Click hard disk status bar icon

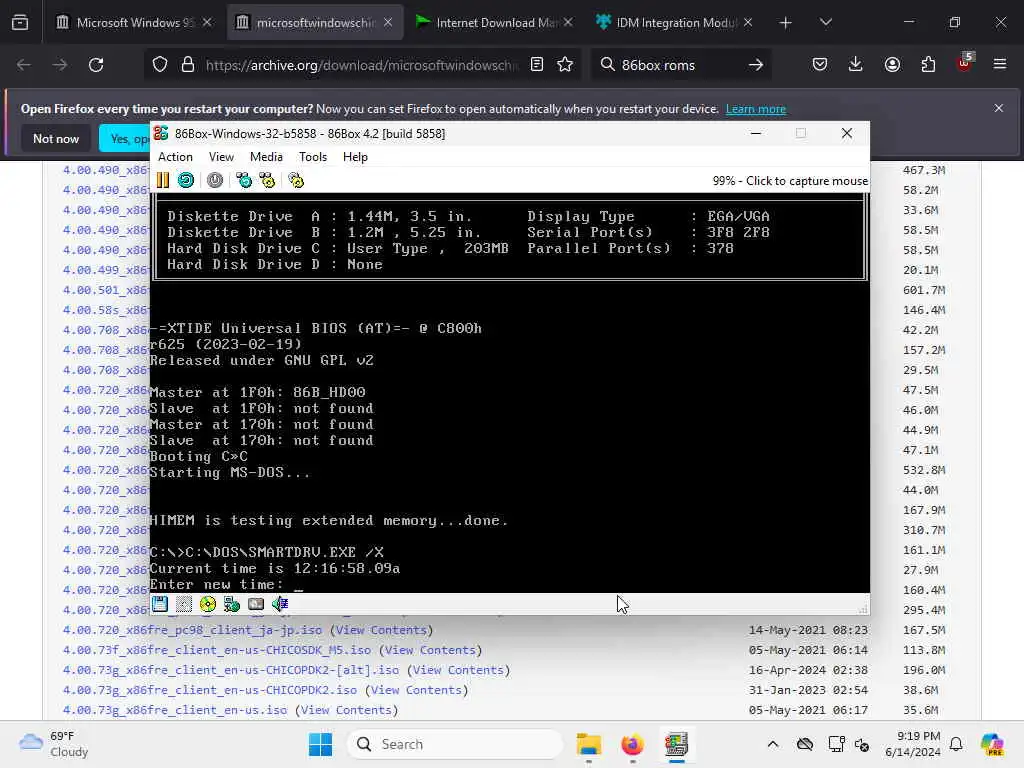(256, 604)
